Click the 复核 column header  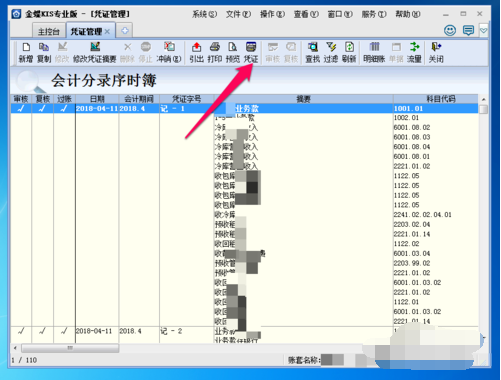(42, 99)
